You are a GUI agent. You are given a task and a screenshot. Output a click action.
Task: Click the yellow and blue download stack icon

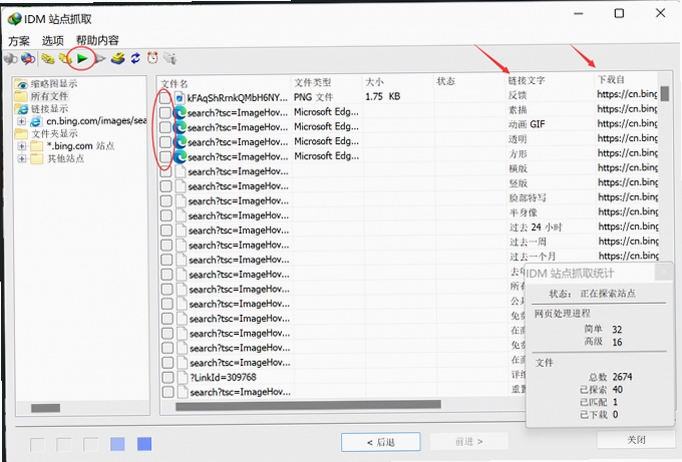[x=117, y=58]
